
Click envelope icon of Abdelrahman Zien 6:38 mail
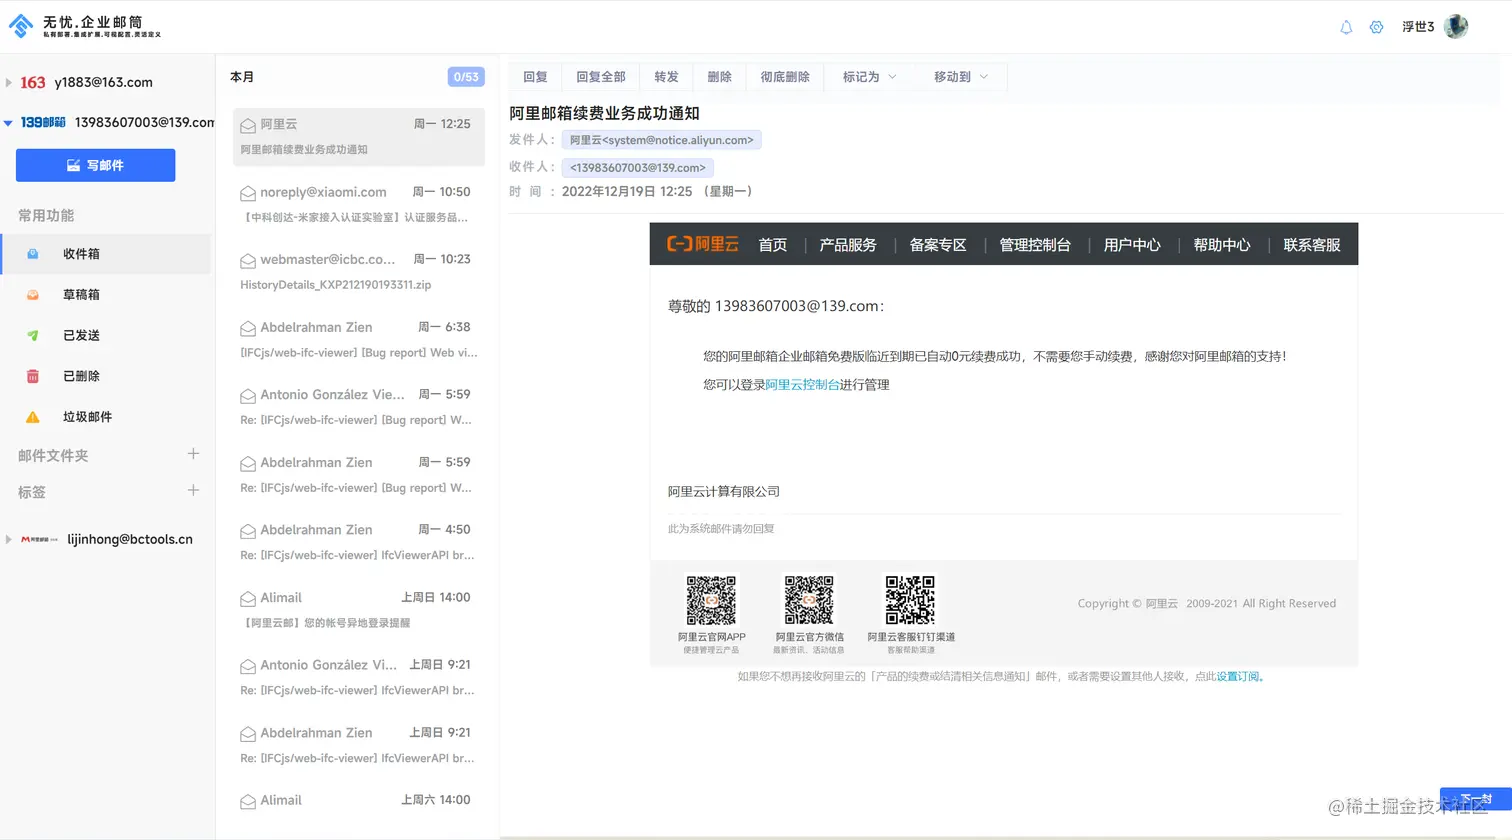[x=247, y=328]
